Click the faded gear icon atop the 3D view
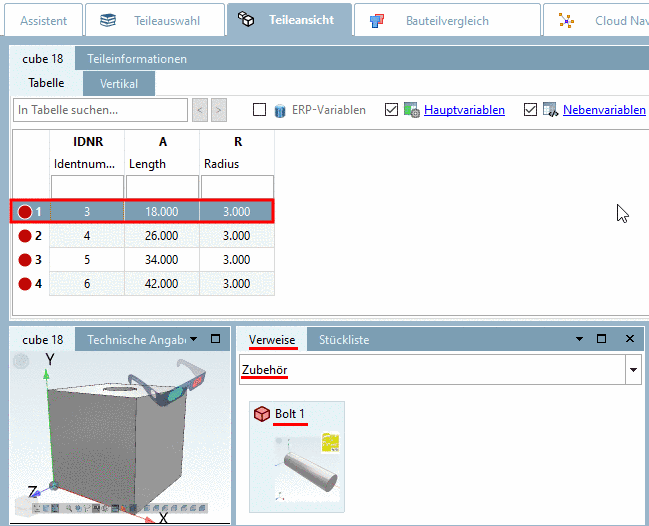 click(21, 361)
